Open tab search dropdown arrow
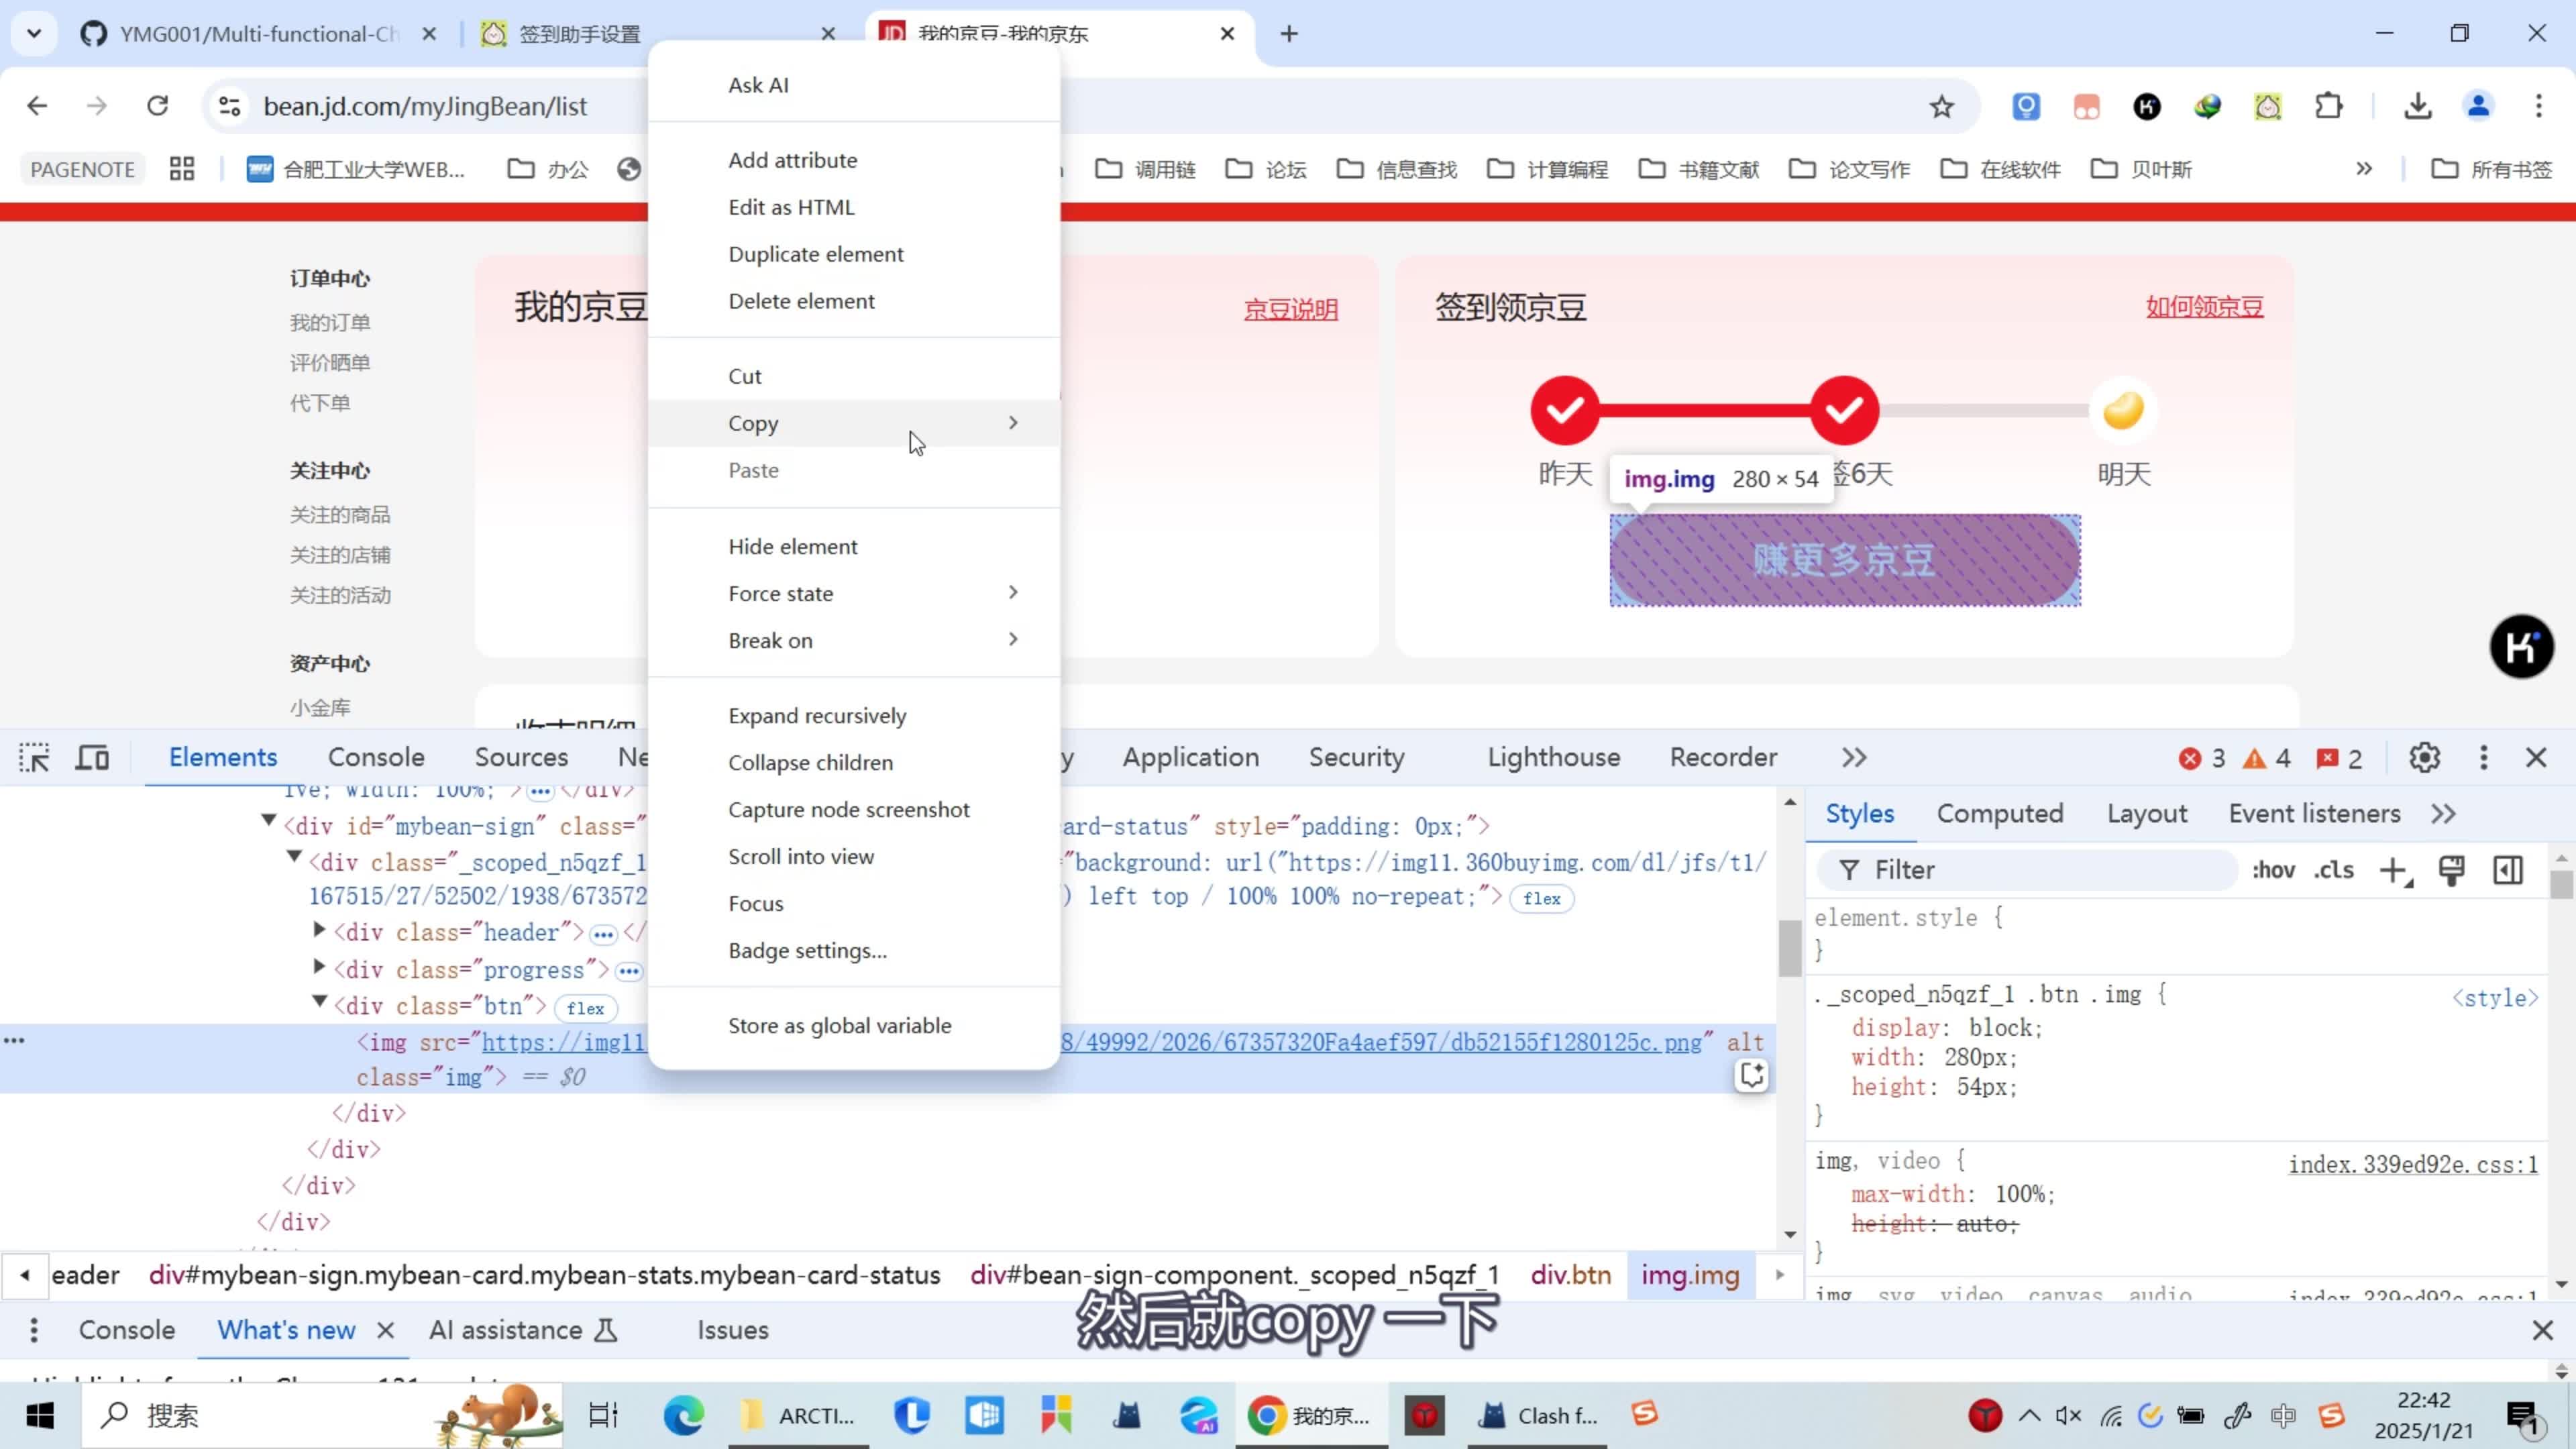 pyautogui.click(x=34, y=34)
